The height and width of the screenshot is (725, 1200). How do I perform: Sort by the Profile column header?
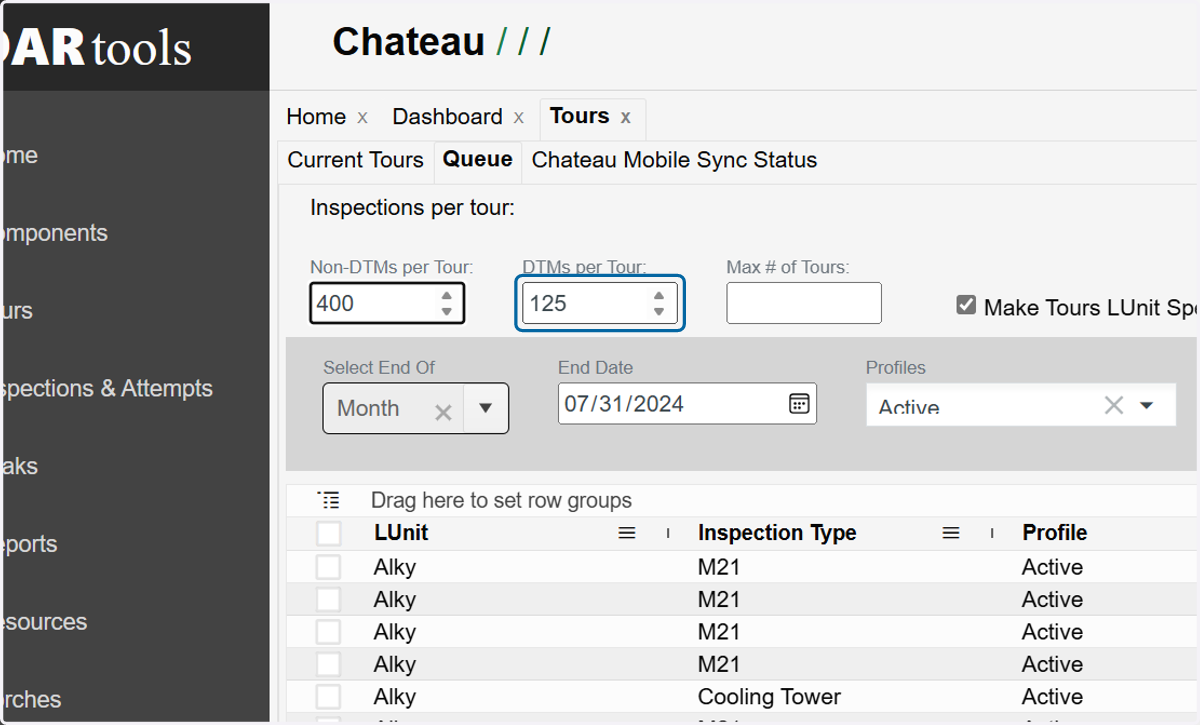pos(1054,533)
